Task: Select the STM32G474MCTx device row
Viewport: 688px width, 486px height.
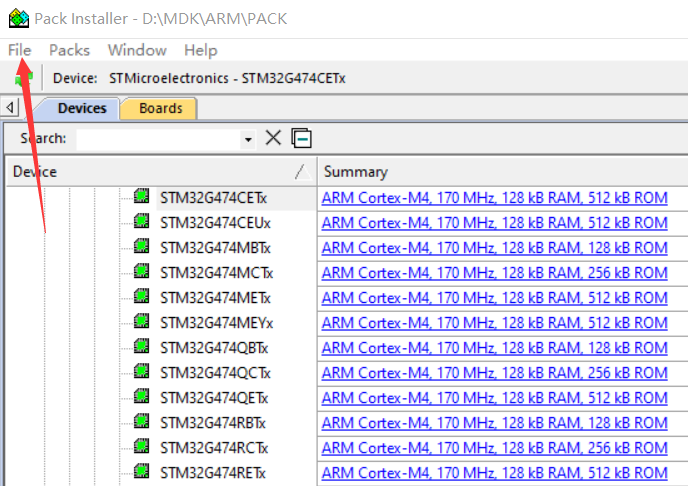Action: 216,273
